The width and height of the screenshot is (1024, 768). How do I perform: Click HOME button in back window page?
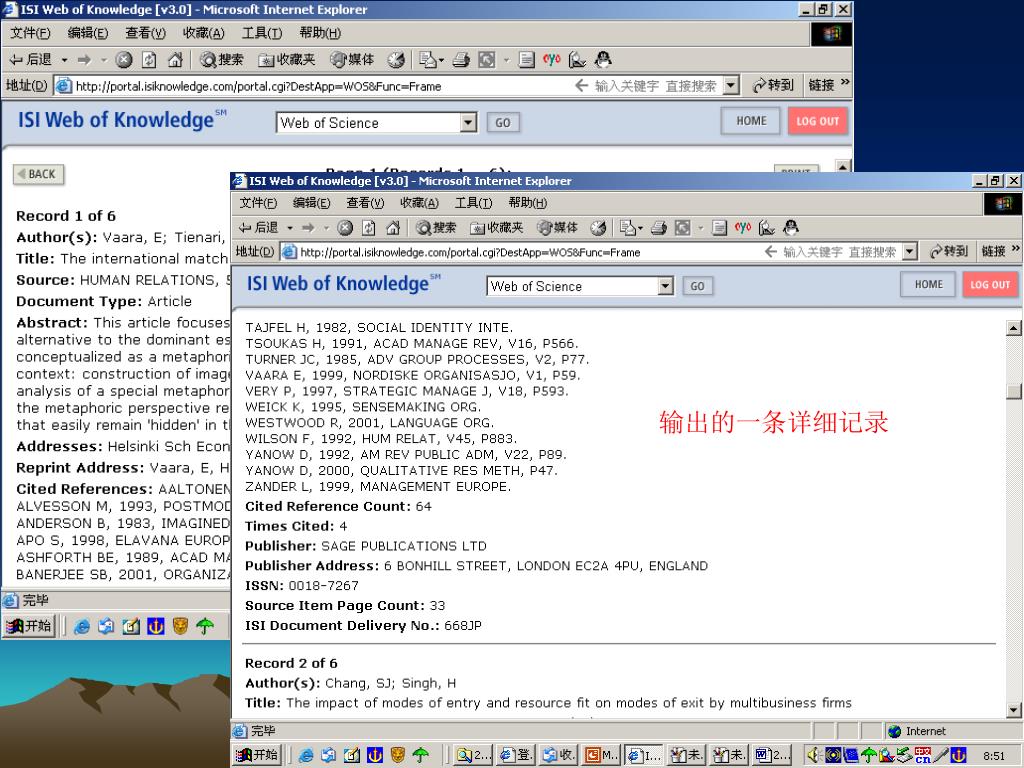point(751,121)
